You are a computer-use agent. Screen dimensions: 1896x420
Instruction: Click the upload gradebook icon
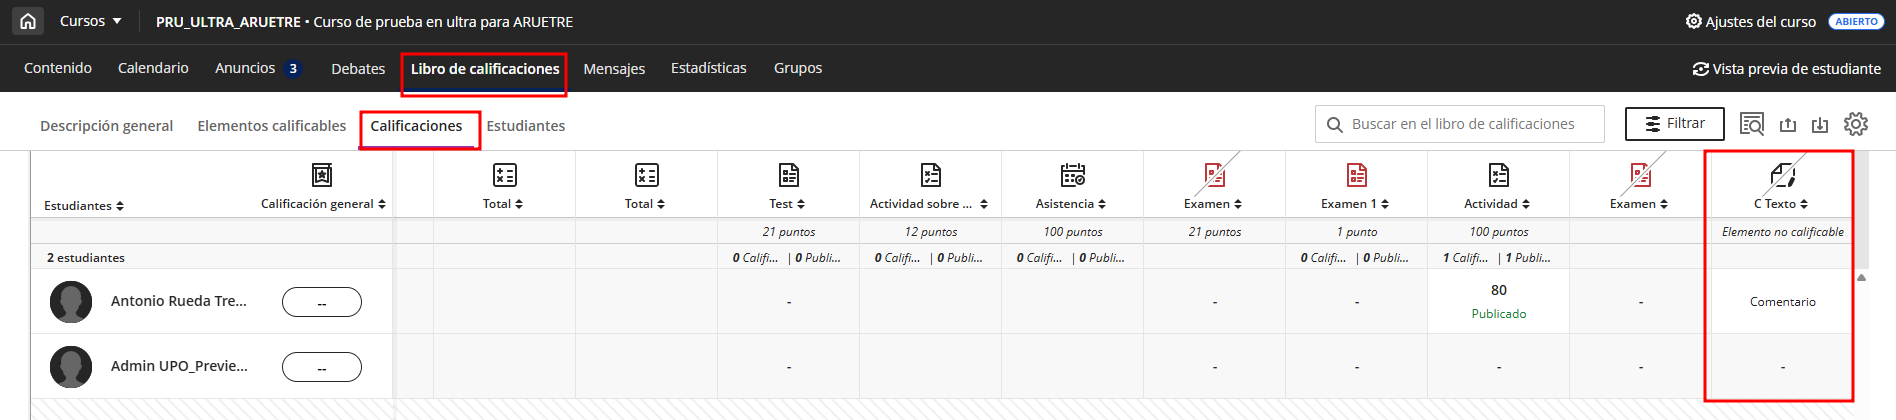coord(1788,124)
